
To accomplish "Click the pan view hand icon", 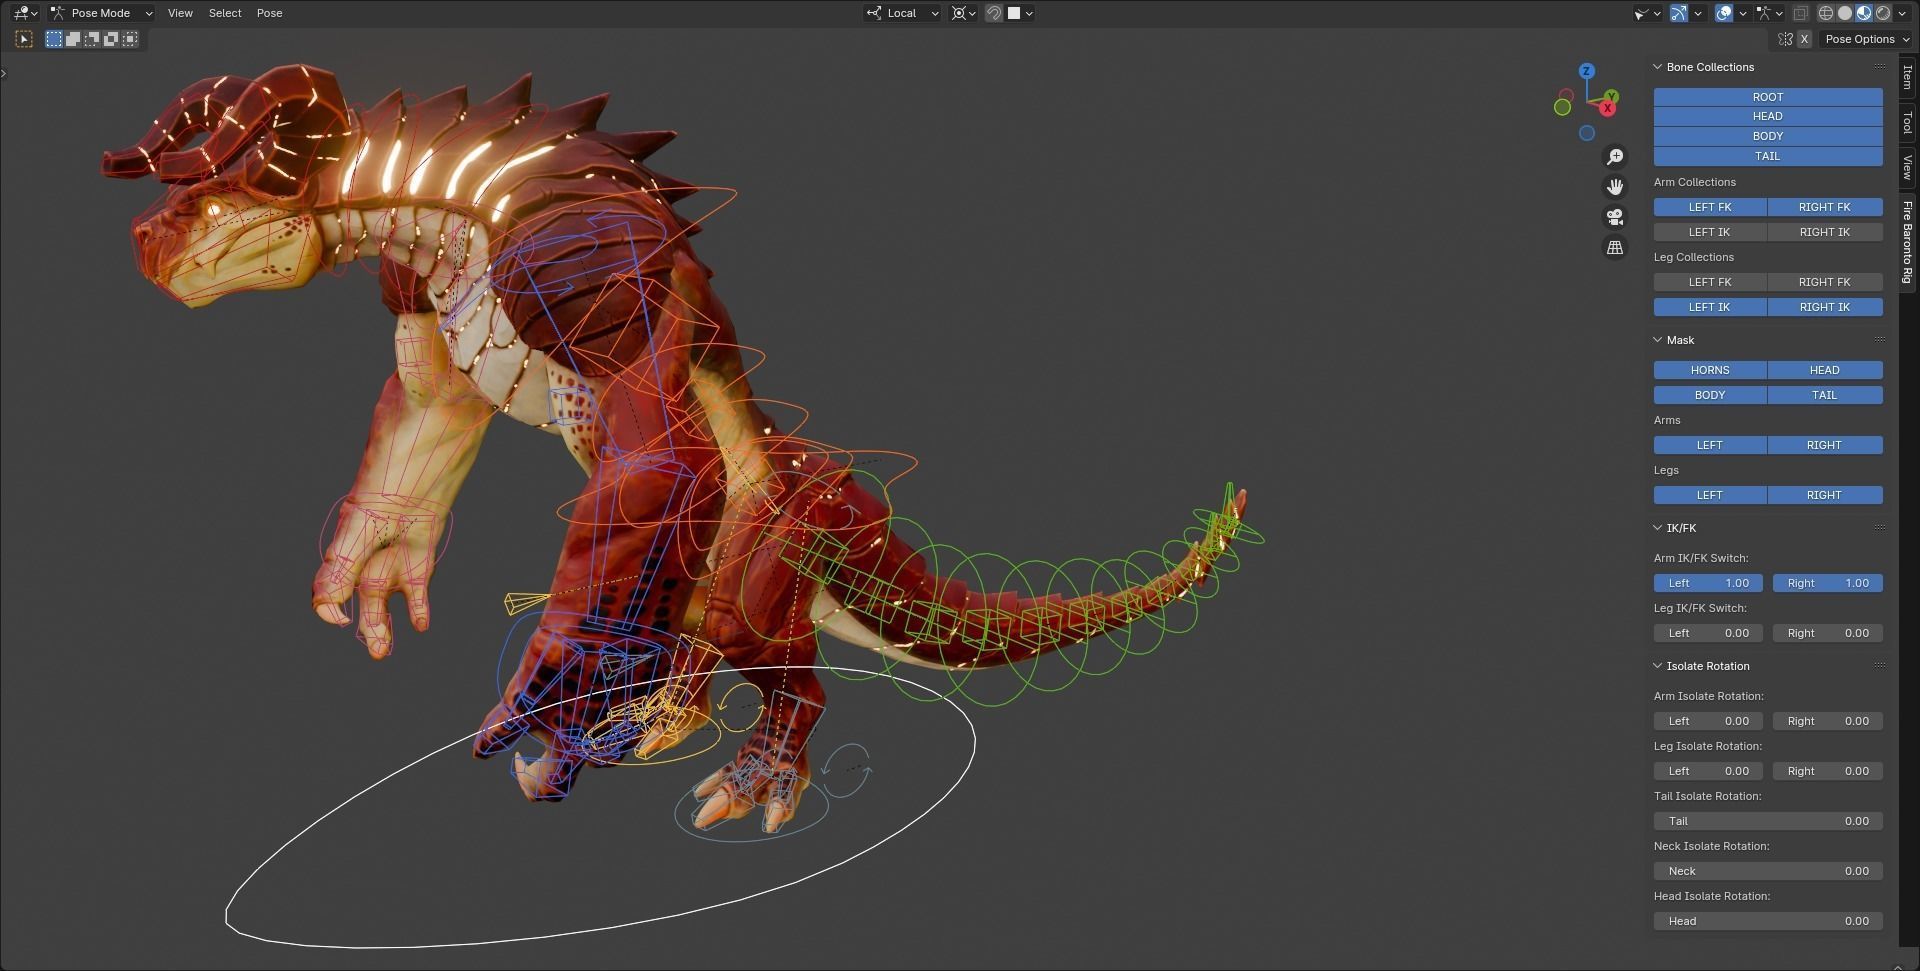I will click(1615, 187).
